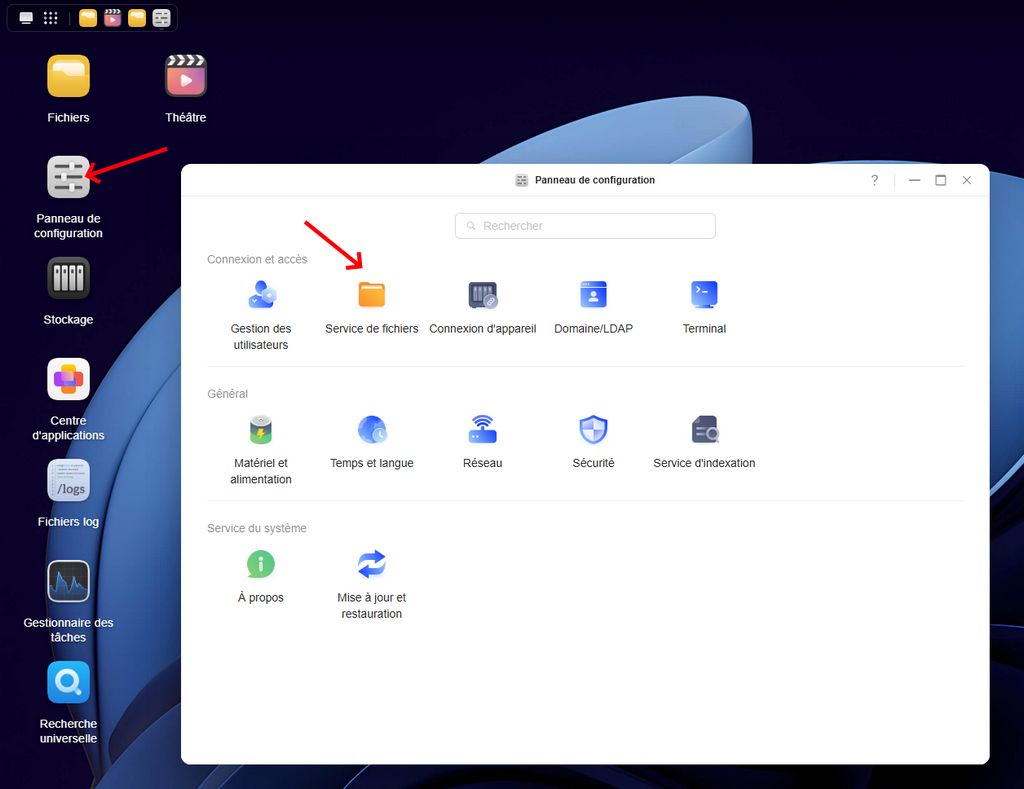This screenshot has width=1024, height=789.
Task: Open Recherche universelle desktop app
Action: tap(68, 683)
